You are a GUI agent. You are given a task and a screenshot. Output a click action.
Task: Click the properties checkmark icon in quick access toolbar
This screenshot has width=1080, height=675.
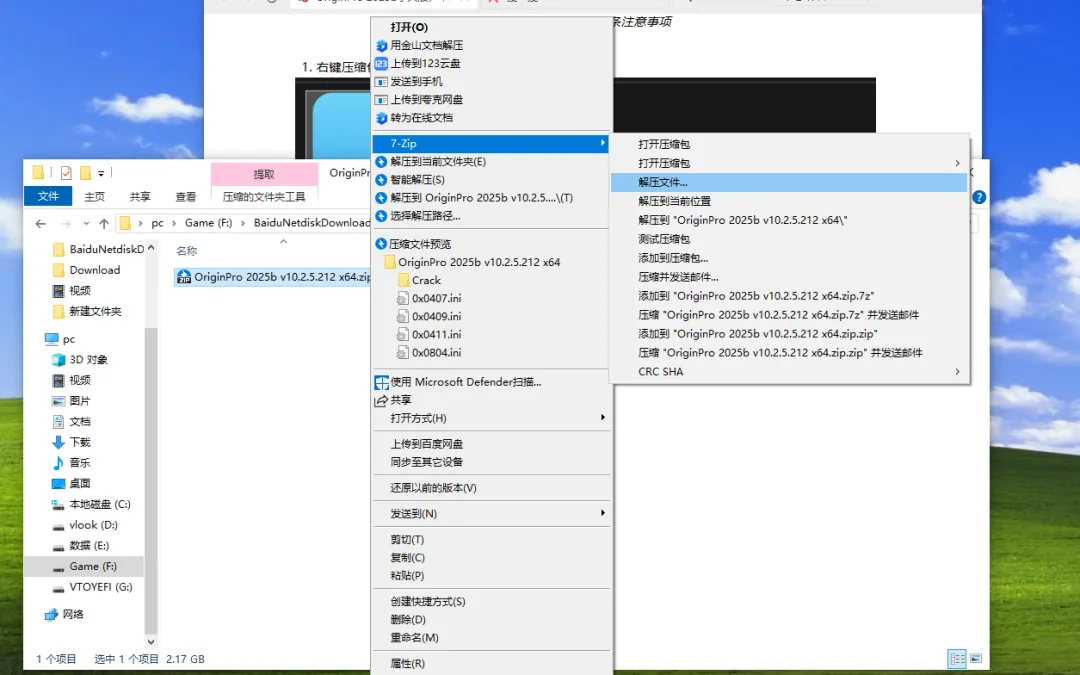coord(66,173)
